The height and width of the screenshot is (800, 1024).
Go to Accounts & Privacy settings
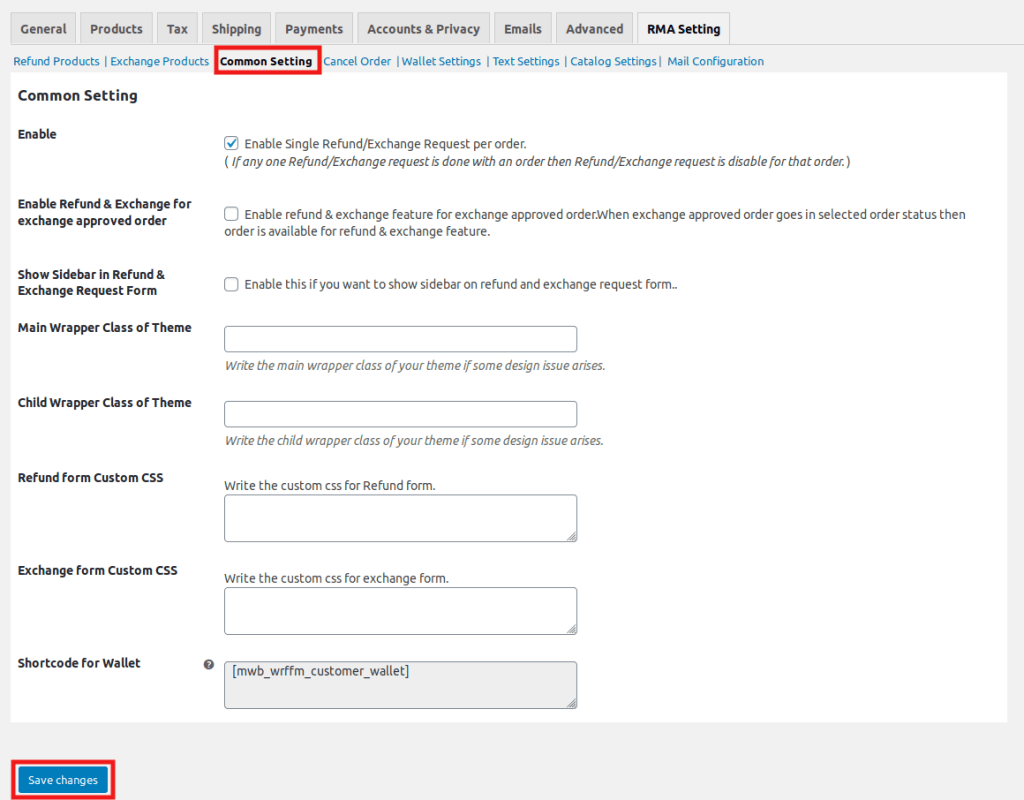coord(423,28)
